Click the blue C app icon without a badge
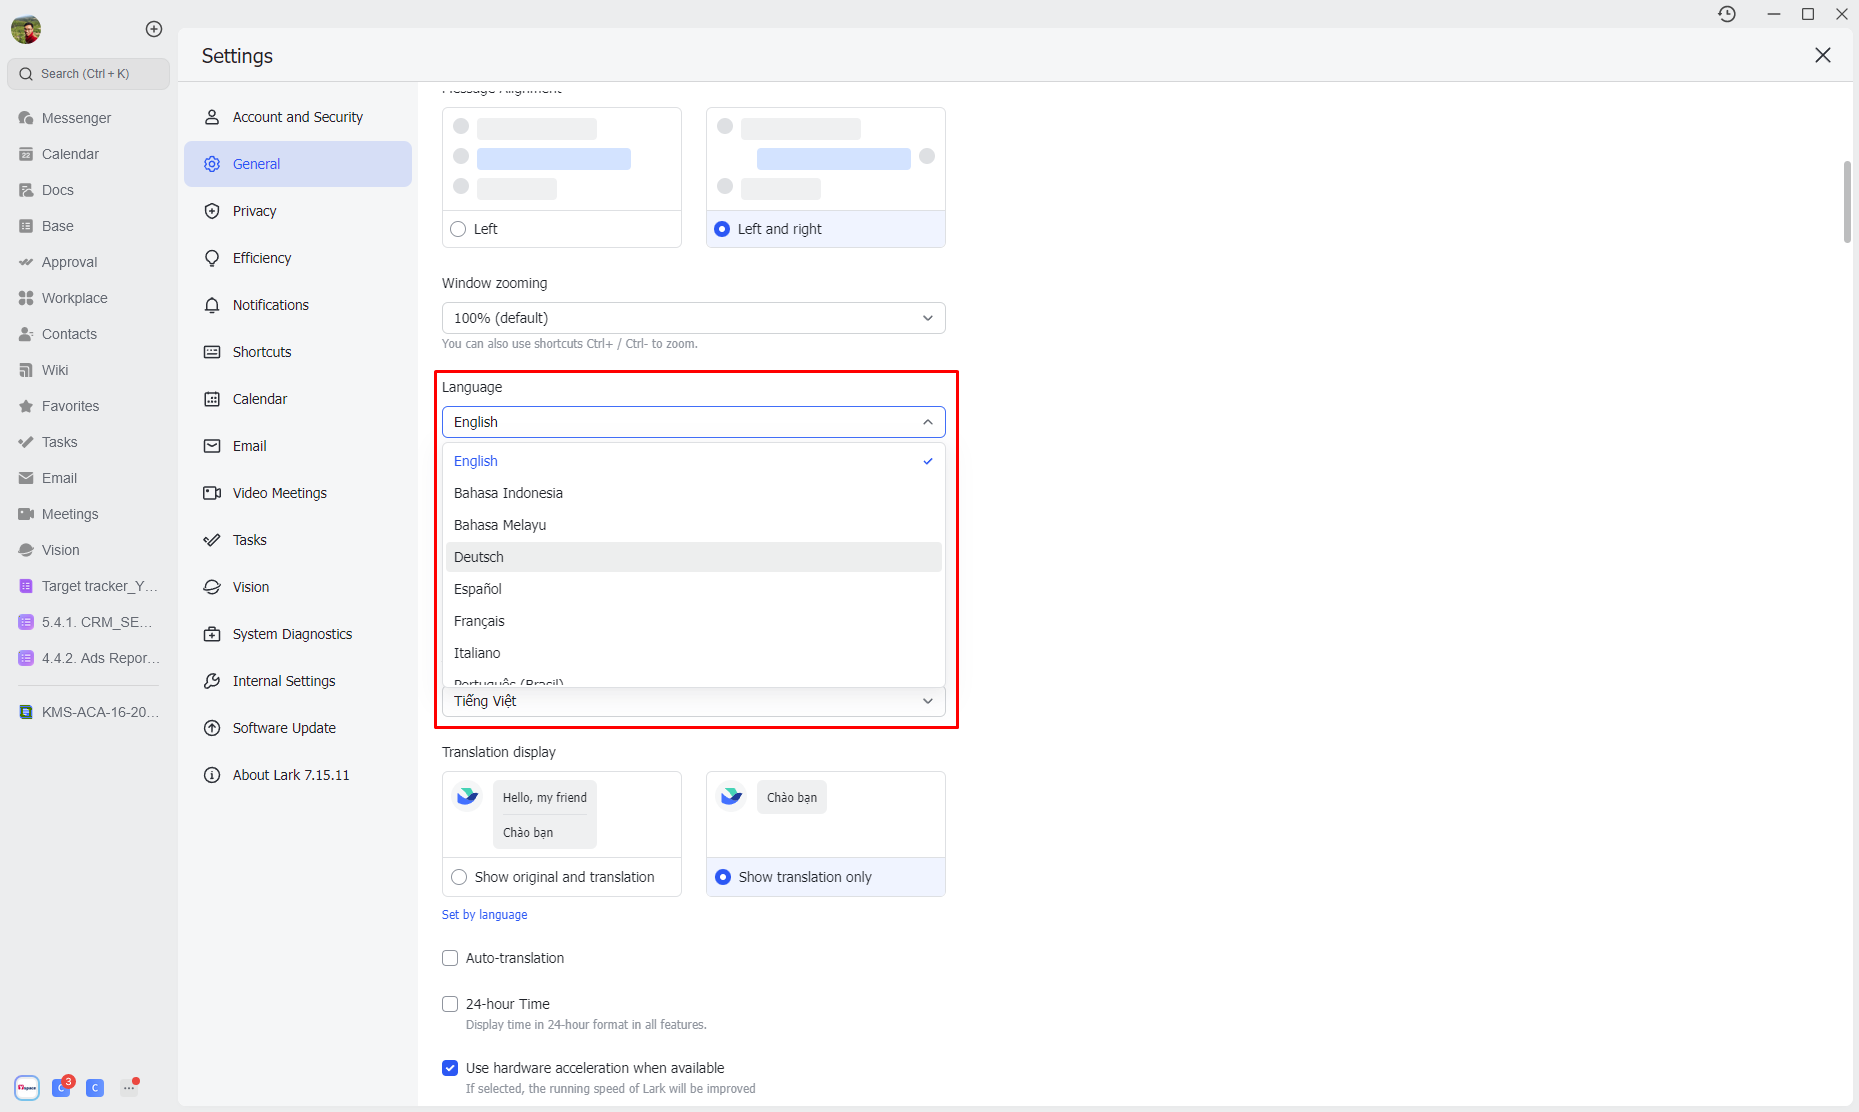Screen dimensions: 1859x1112 click(95, 1087)
